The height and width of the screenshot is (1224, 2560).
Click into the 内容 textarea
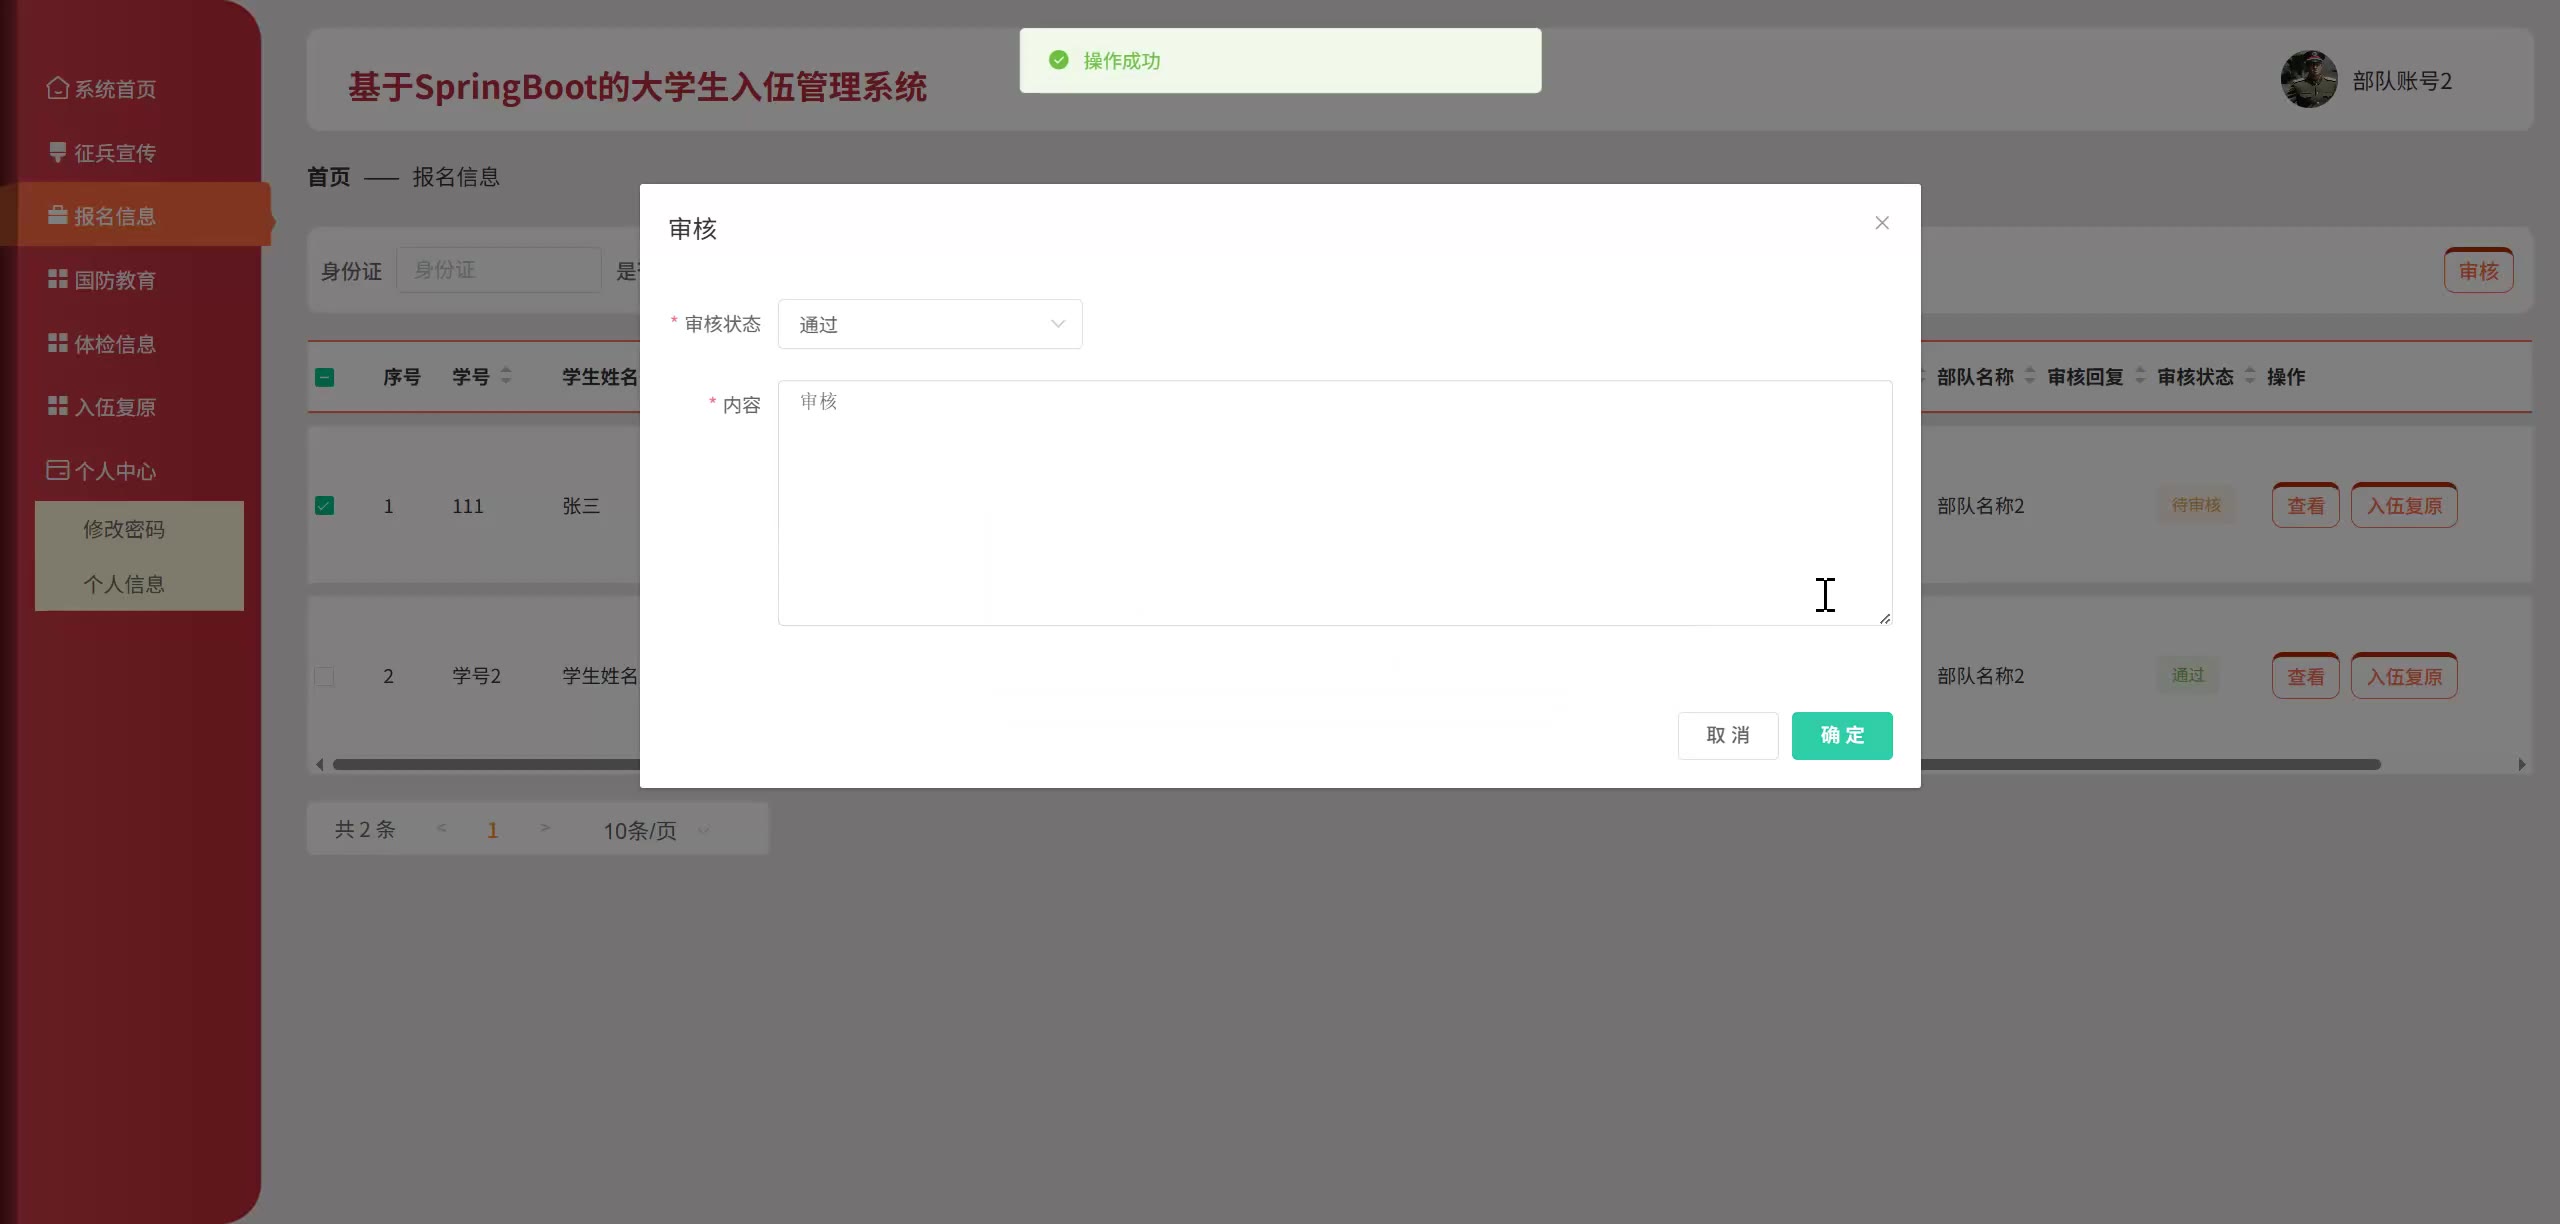click(x=1334, y=503)
